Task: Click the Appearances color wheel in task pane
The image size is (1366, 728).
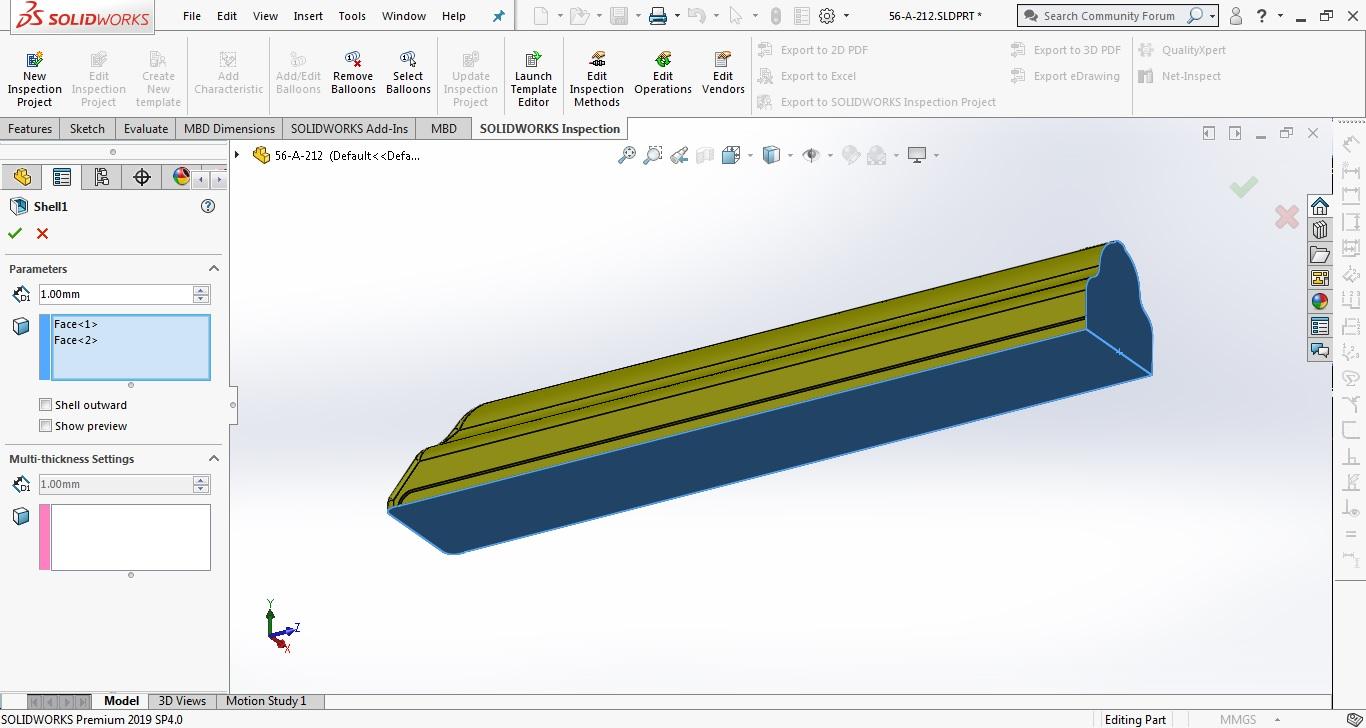Action: tap(1320, 302)
